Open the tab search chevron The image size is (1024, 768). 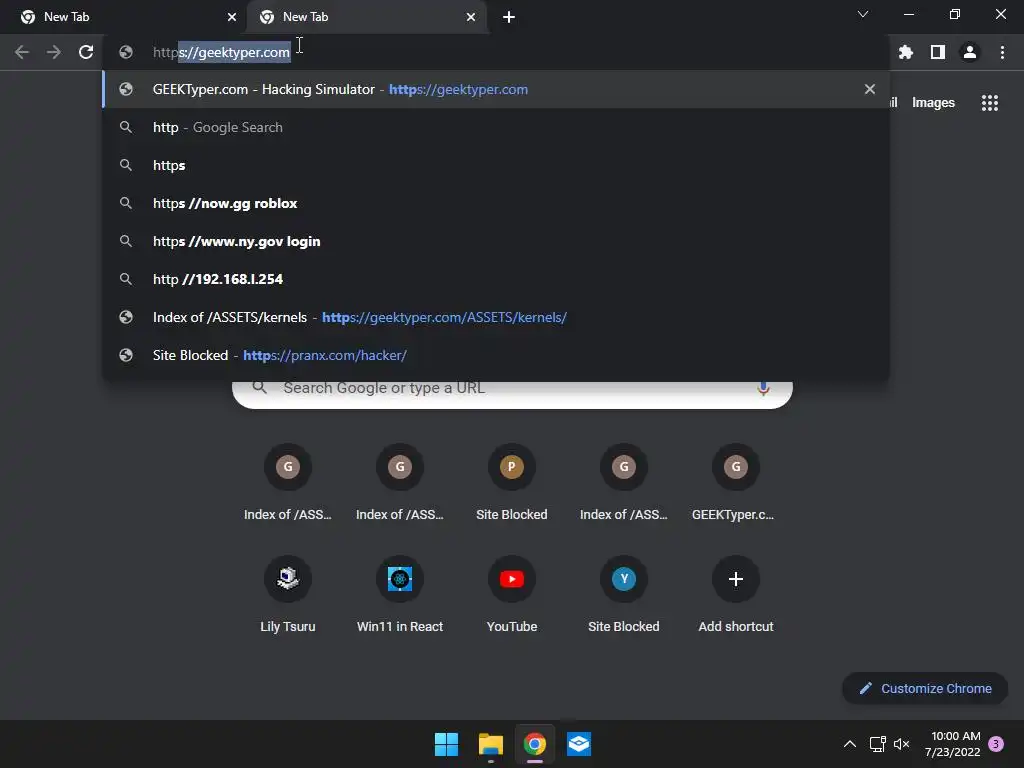(863, 14)
